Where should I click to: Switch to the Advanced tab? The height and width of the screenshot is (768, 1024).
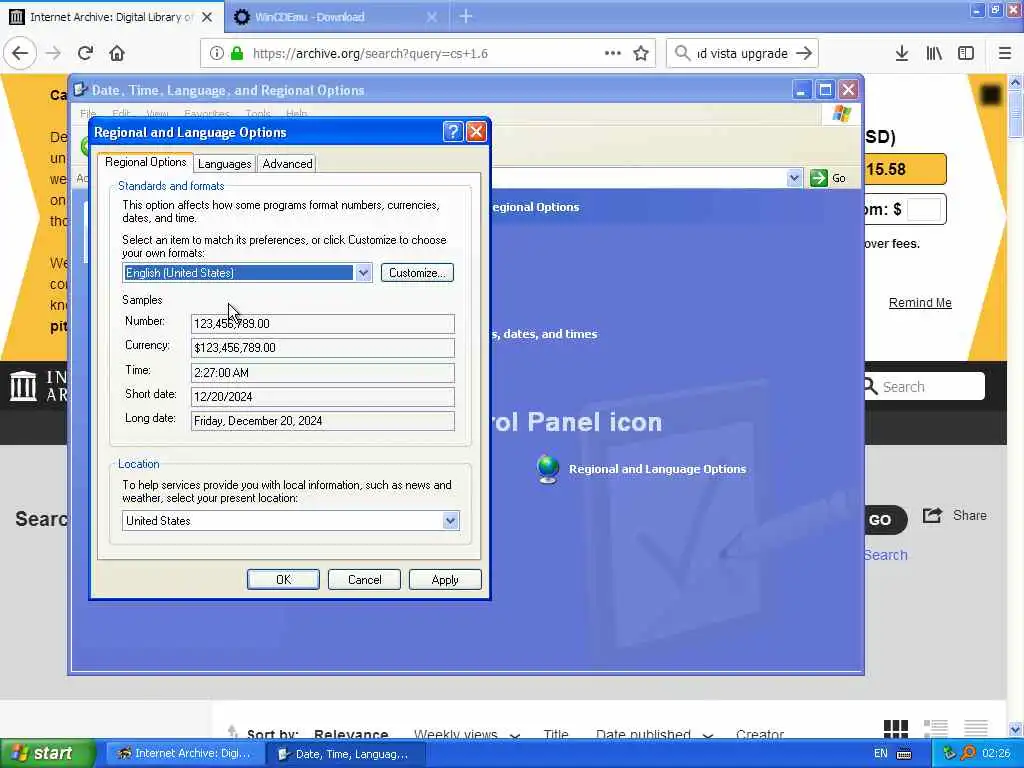point(287,164)
